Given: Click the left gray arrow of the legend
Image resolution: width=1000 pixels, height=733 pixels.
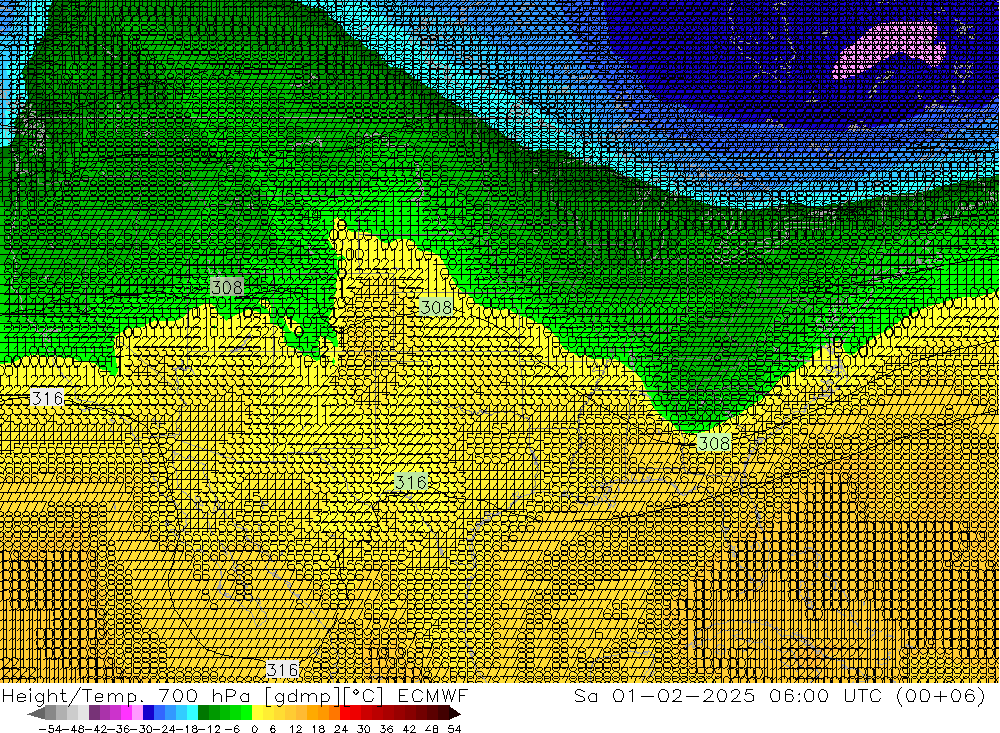Looking at the screenshot, I should [x=36, y=713].
